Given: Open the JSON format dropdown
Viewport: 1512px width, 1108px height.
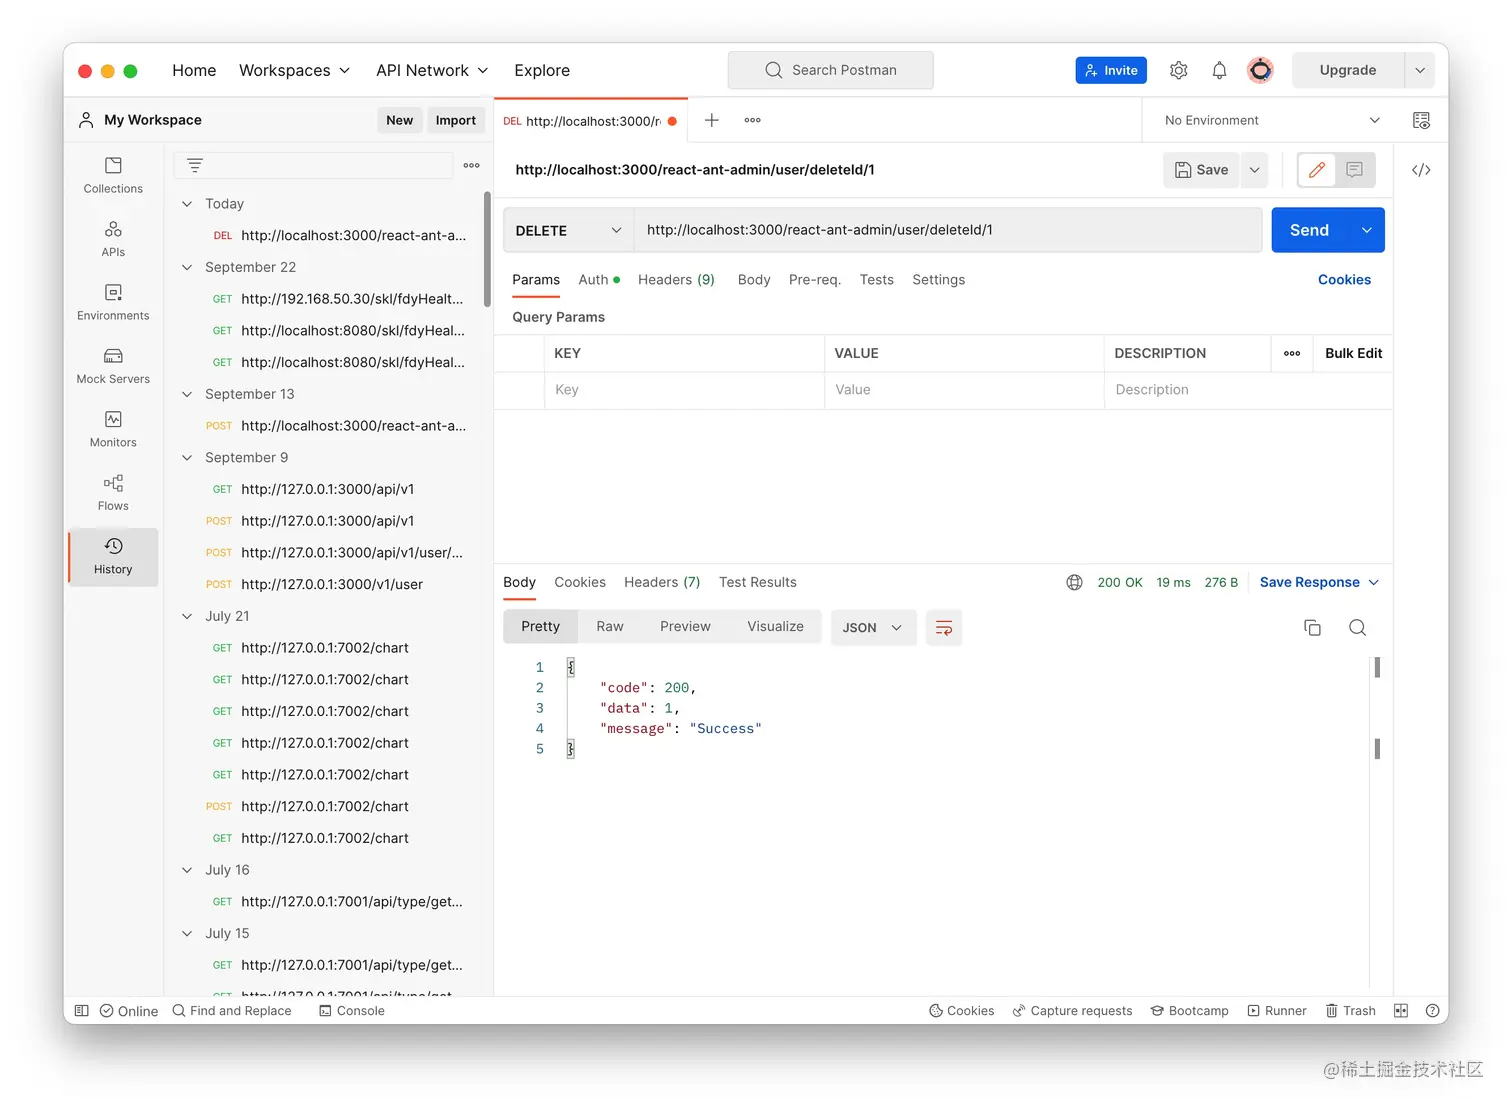Looking at the screenshot, I should tap(873, 627).
